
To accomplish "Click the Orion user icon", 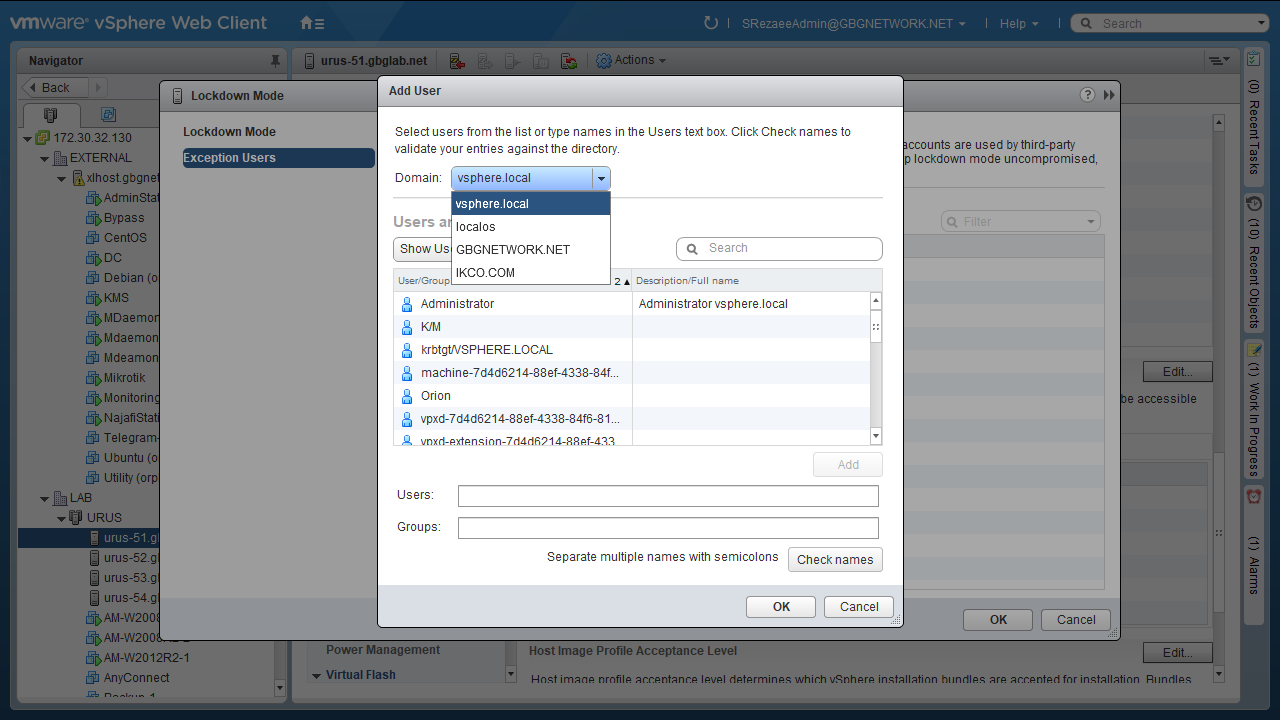I will tap(407, 396).
